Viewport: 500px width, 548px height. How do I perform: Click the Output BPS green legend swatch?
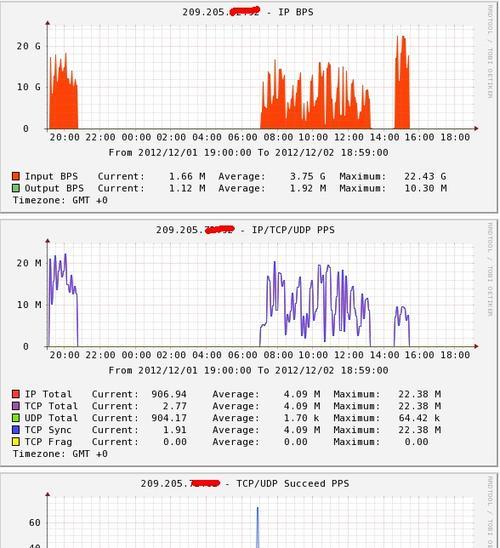coord(16,188)
